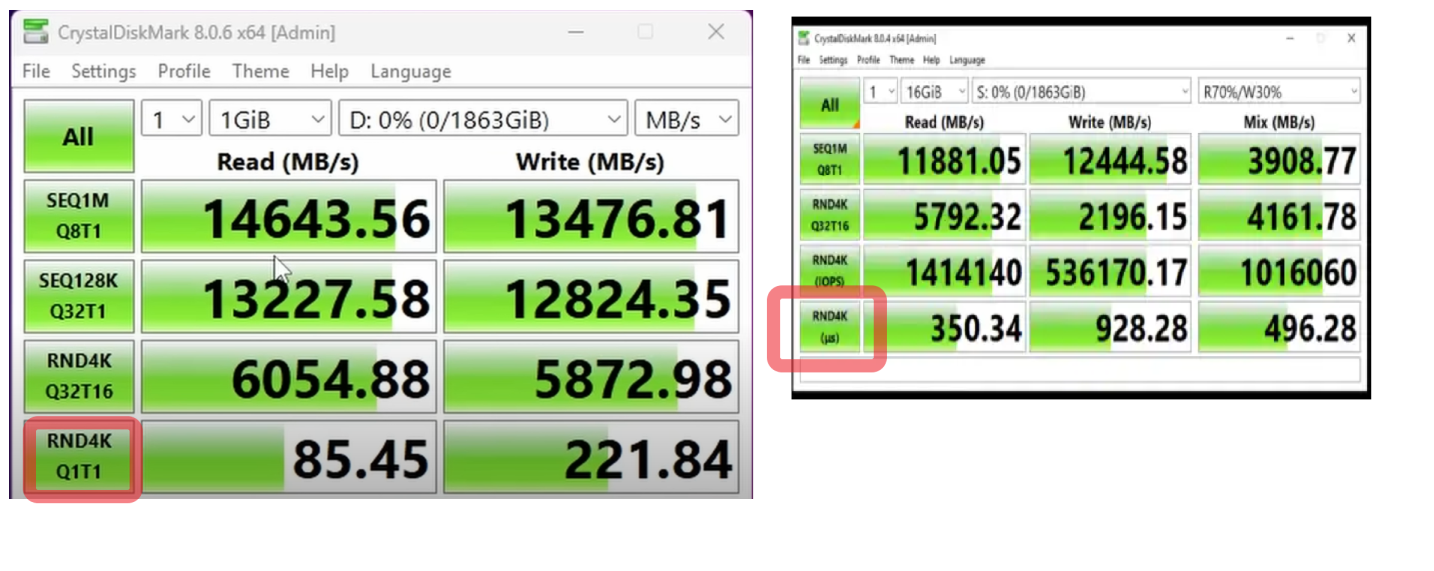Click the 928.28 latency write result

(x=1111, y=326)
